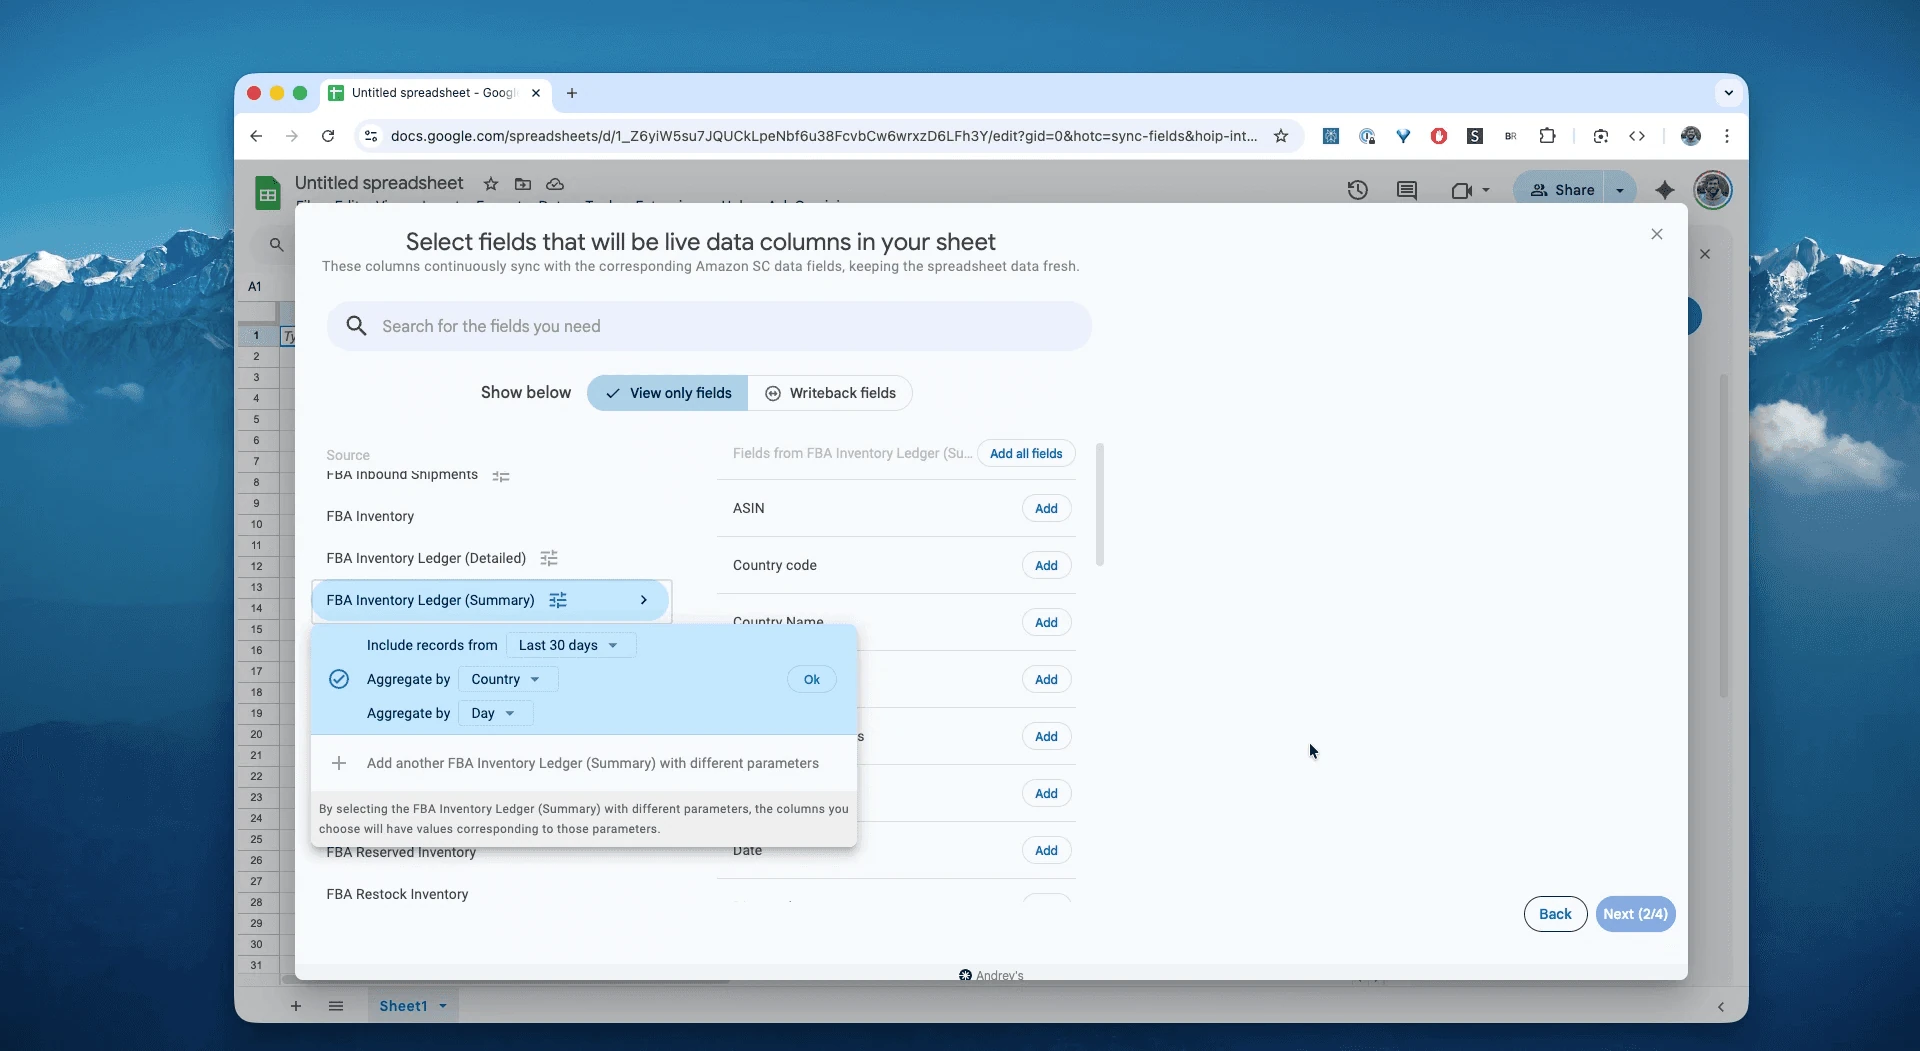Image resolution: width=1920 pixels, height=1051 pixels.
Task: Close the field selection dialog
Action: pyautogui.click(x=1657, y=234)
